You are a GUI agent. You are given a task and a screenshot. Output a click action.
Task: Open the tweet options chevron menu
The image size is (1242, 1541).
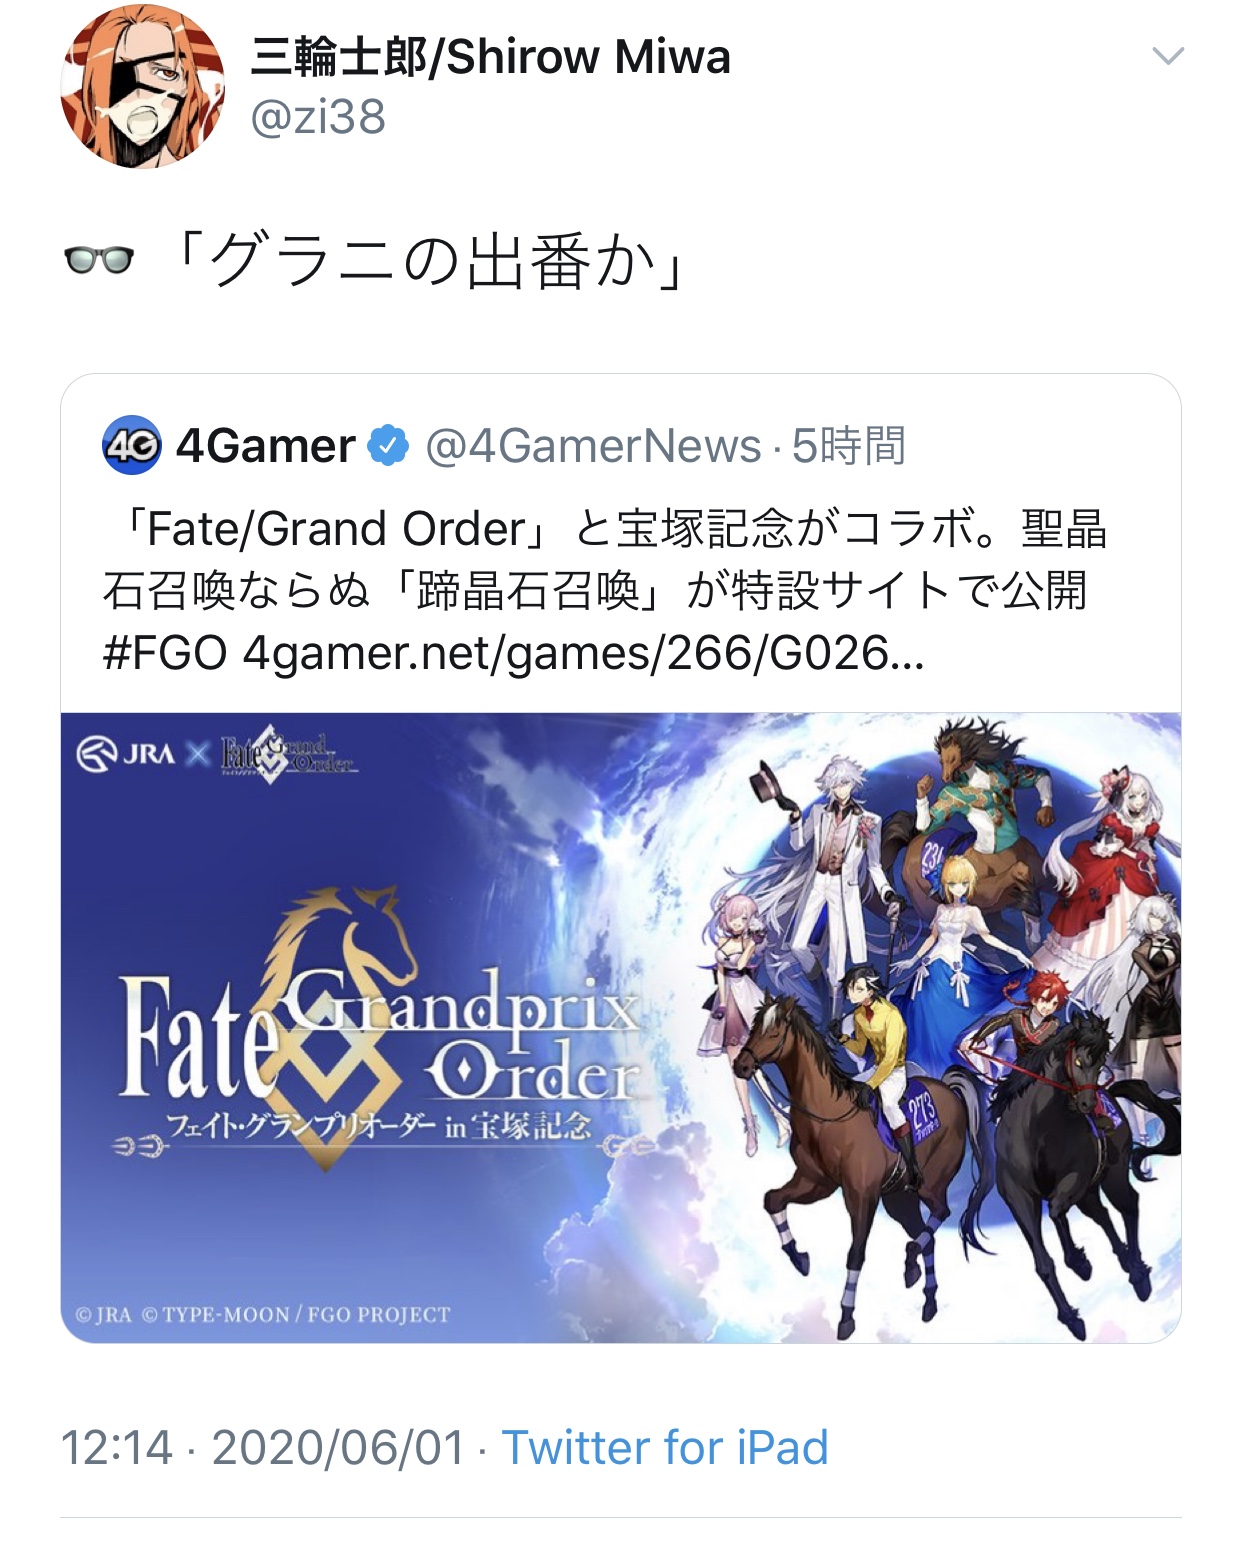[x=1168, y=56]
